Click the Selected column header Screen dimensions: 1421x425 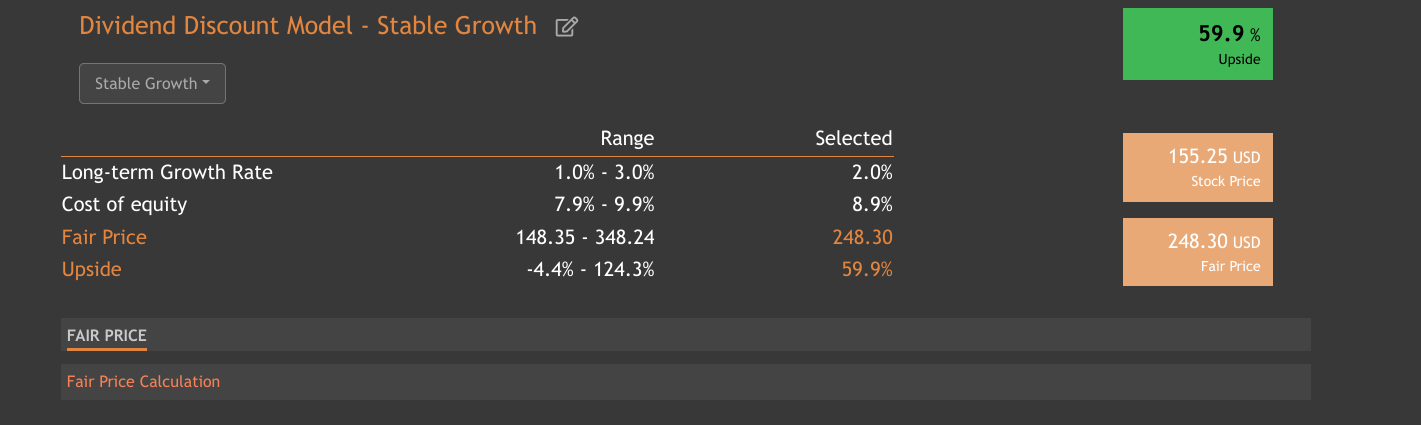(853, 138)
